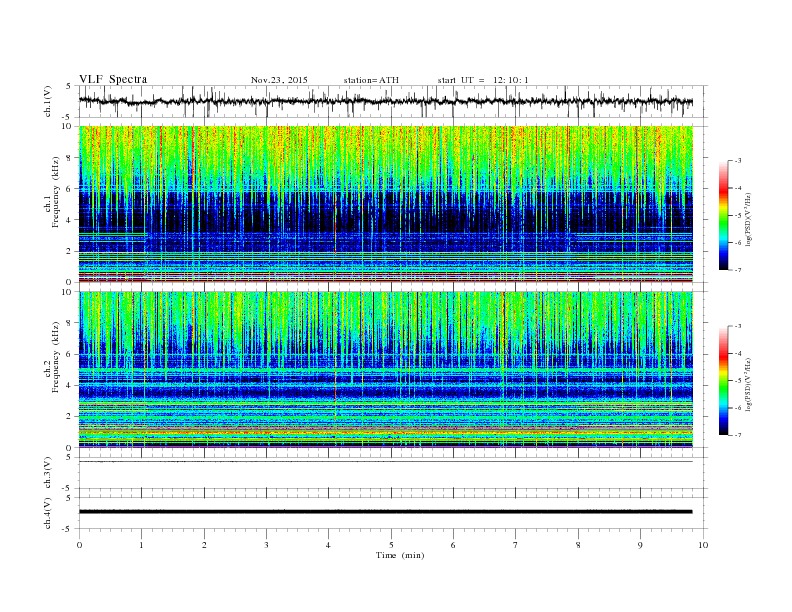Viewport: 792px width, 612px height.
Task: Click time axis tick label '8'
Action: click(578, 545)
